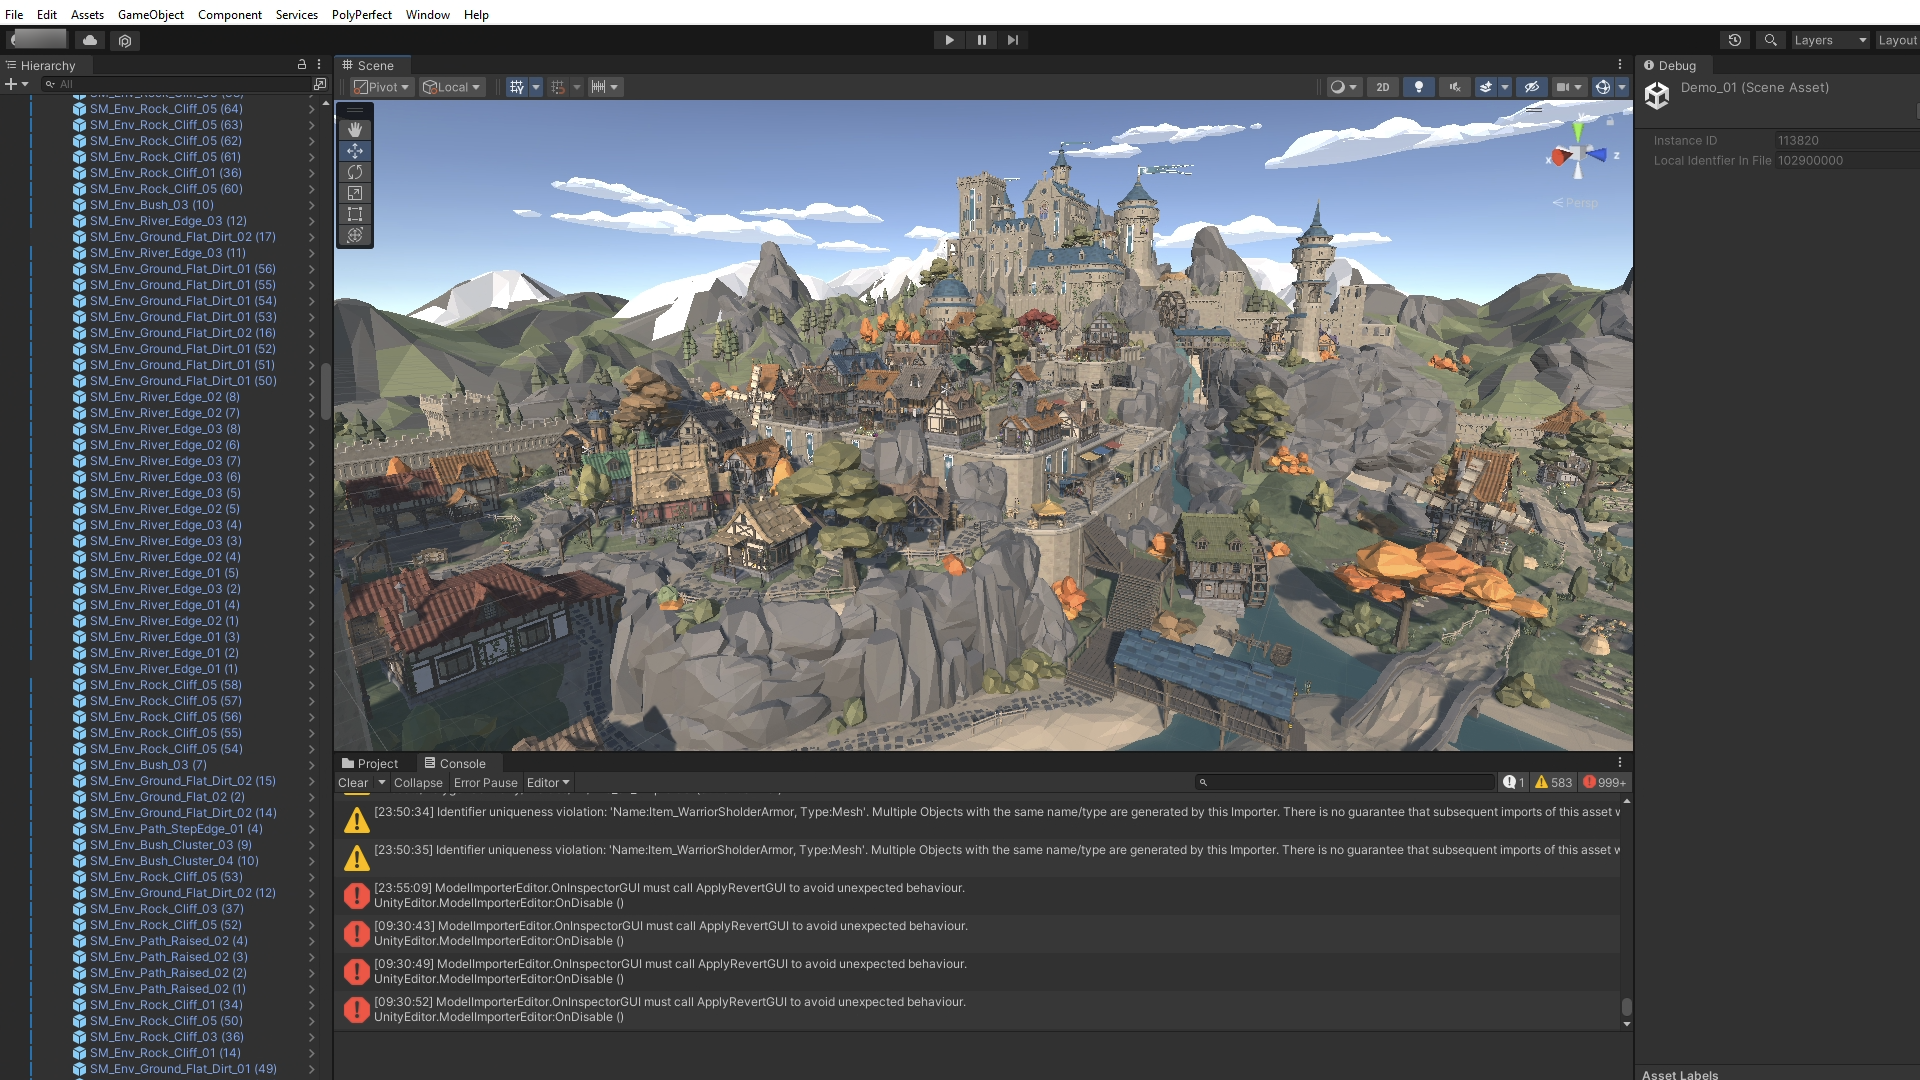Toggle Collapse in the Console

(x=418, y=783)
